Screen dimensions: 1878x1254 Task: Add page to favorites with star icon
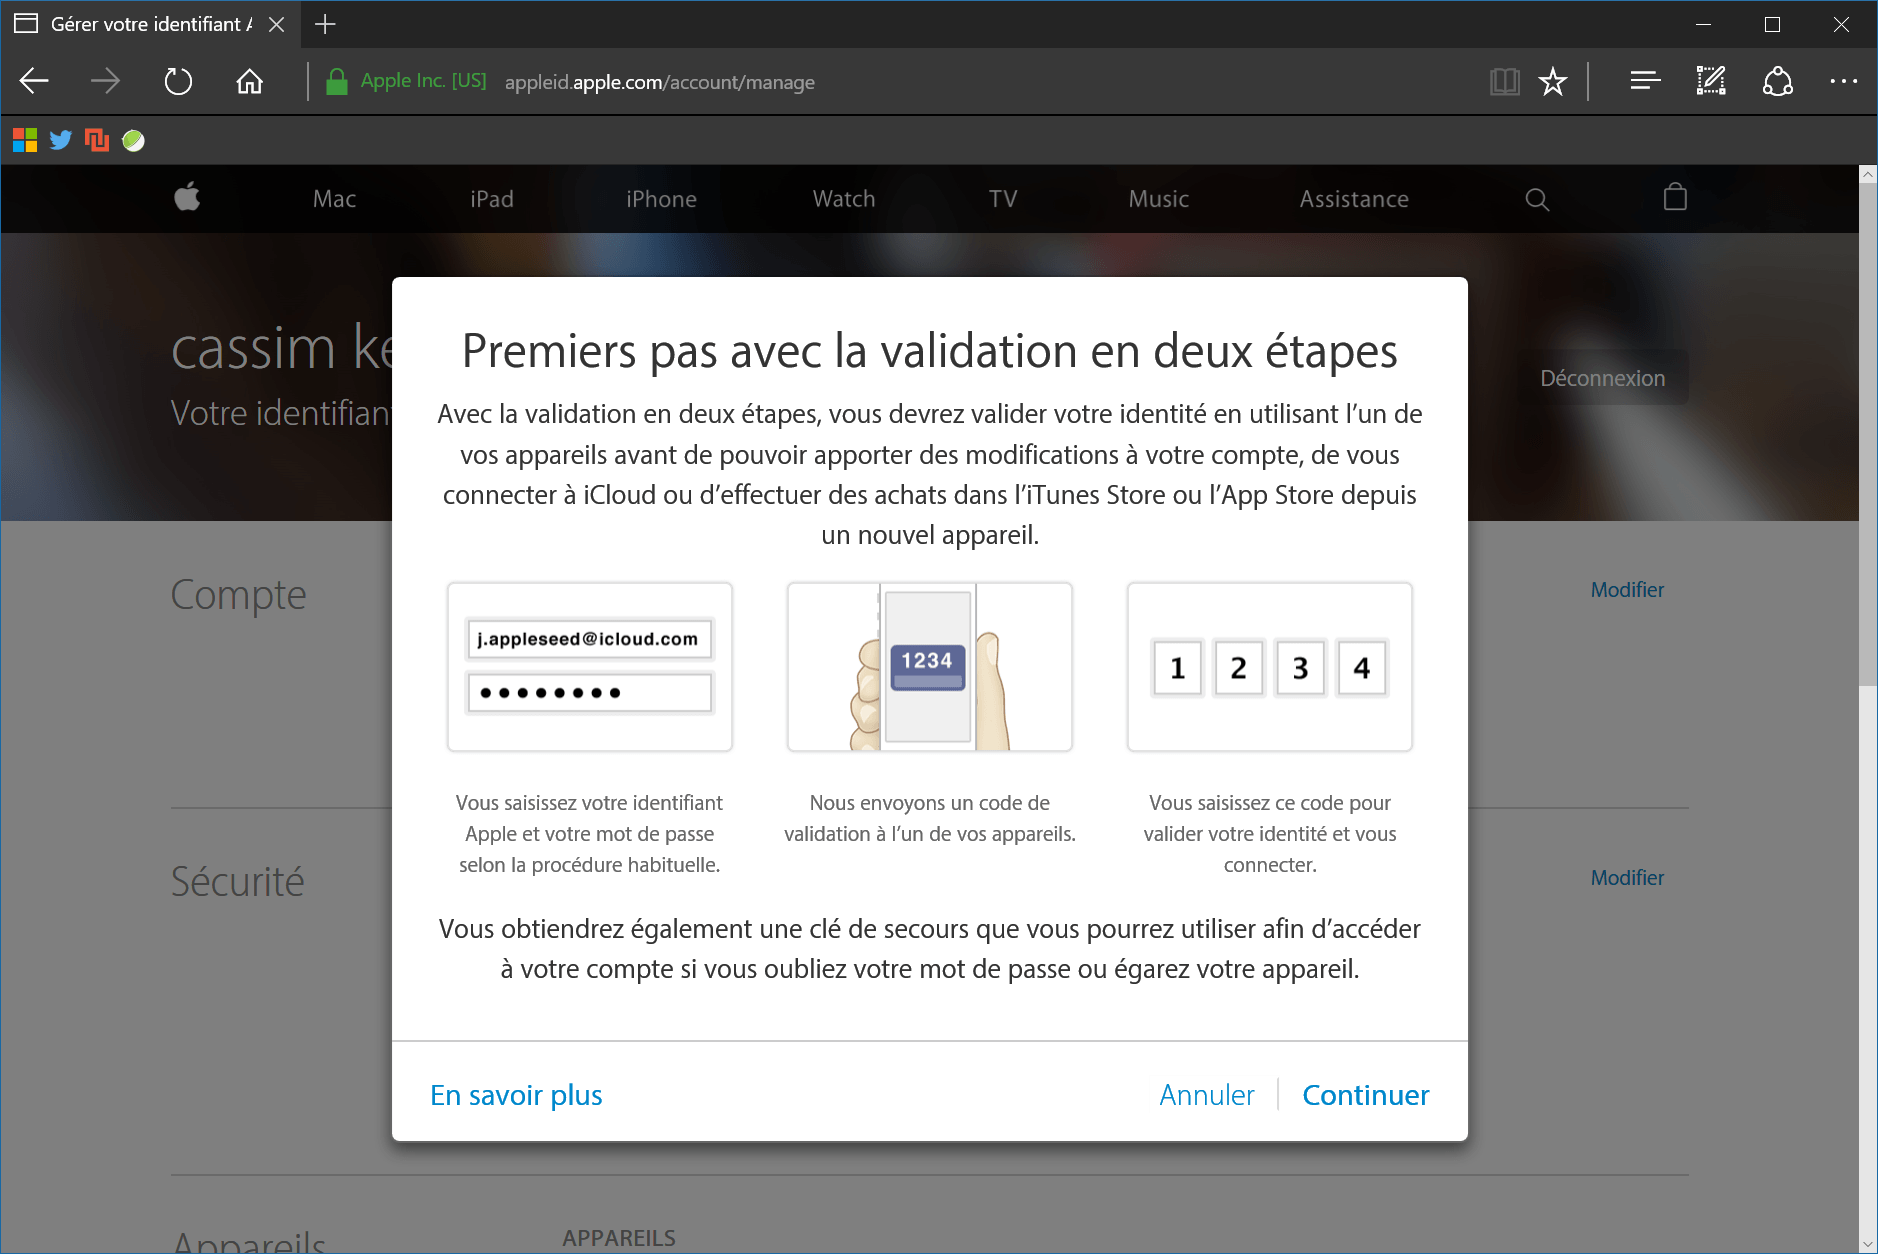pyautogui.click(x=1552, y=81)
